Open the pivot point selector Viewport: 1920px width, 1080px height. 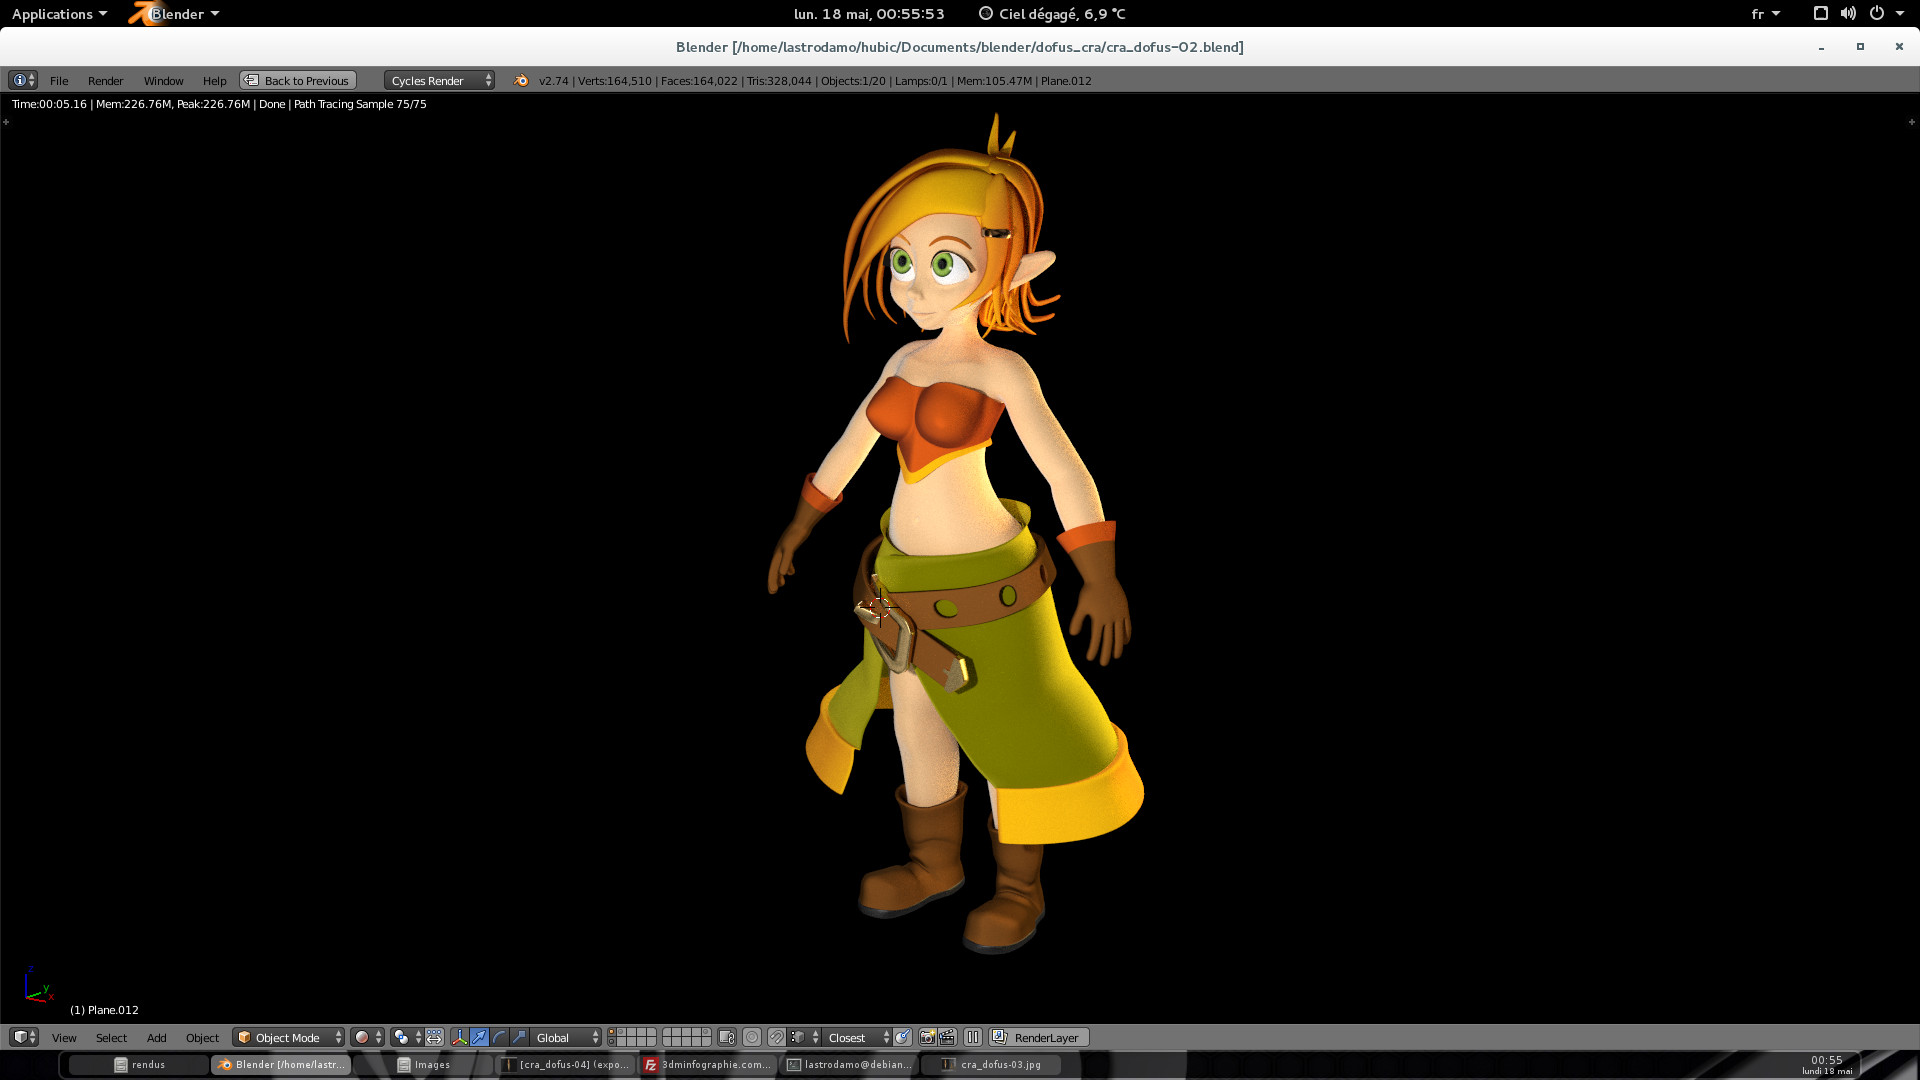(407, 1037)
